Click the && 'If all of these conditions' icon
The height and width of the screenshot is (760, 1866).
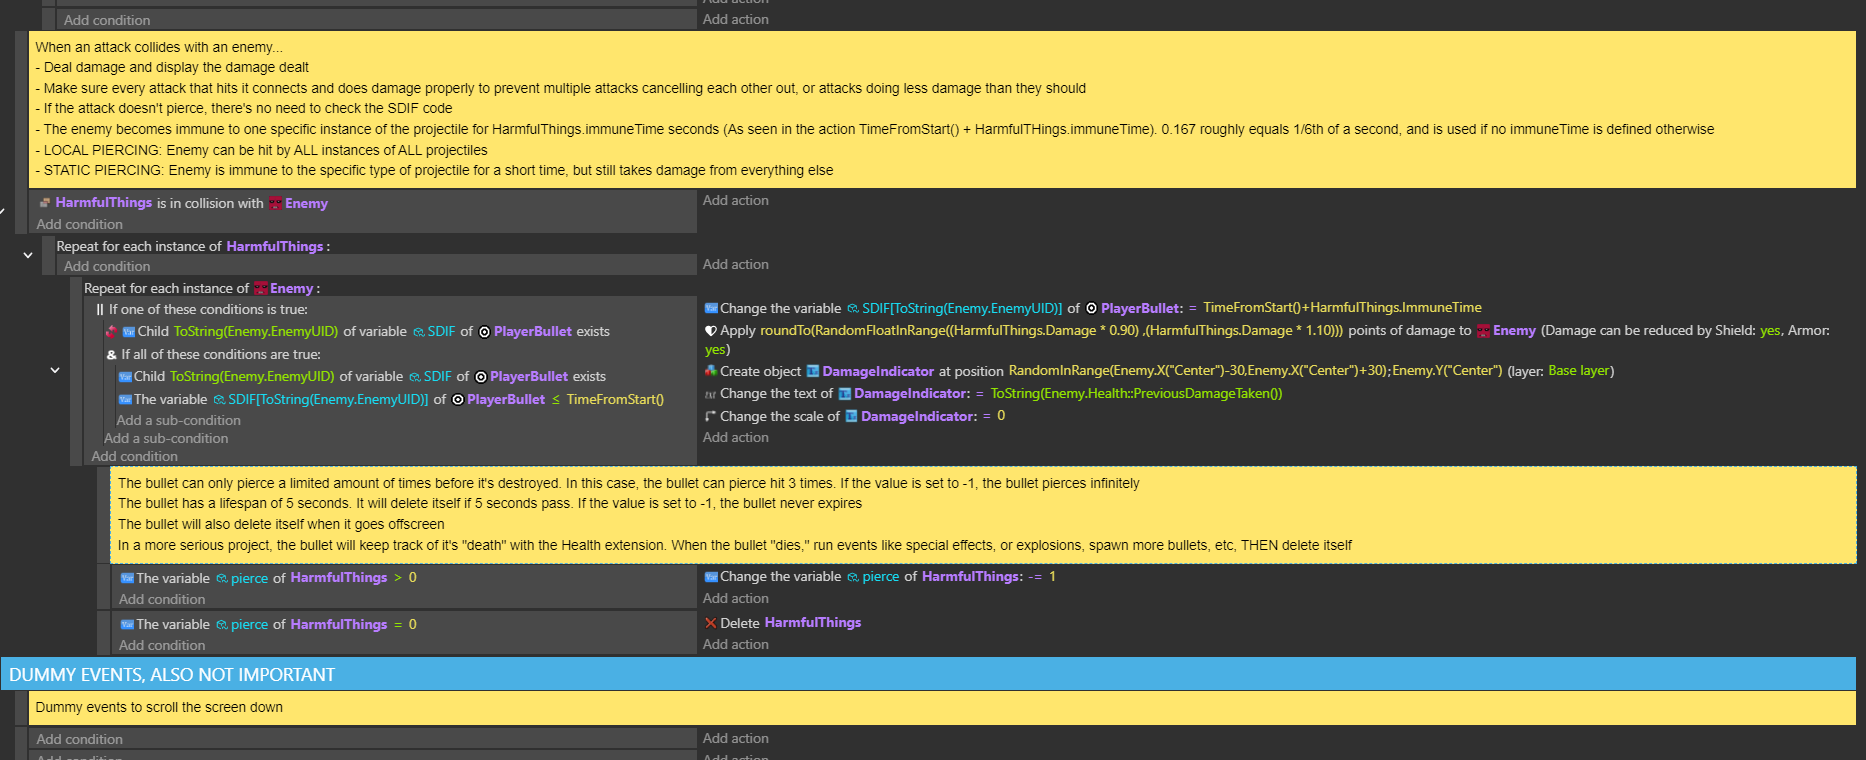pyautogui.click(x=112, y=355)
